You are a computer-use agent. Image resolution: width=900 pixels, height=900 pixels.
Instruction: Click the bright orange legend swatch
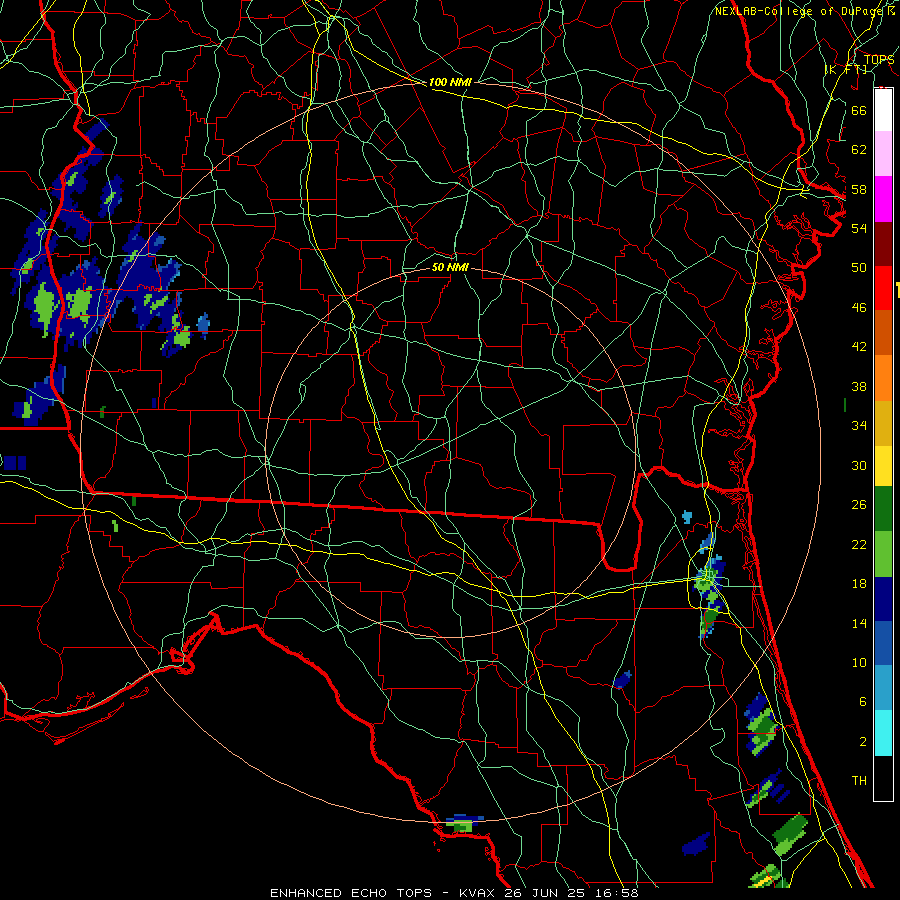[x=883, y=377]
